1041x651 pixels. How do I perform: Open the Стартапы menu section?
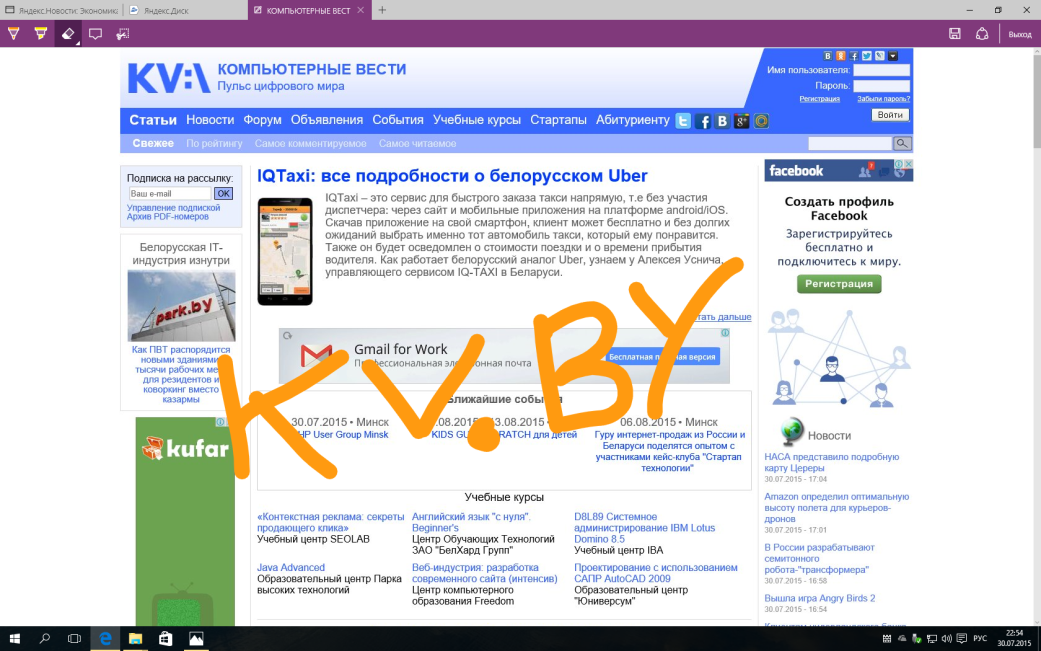tap(558, 120)
